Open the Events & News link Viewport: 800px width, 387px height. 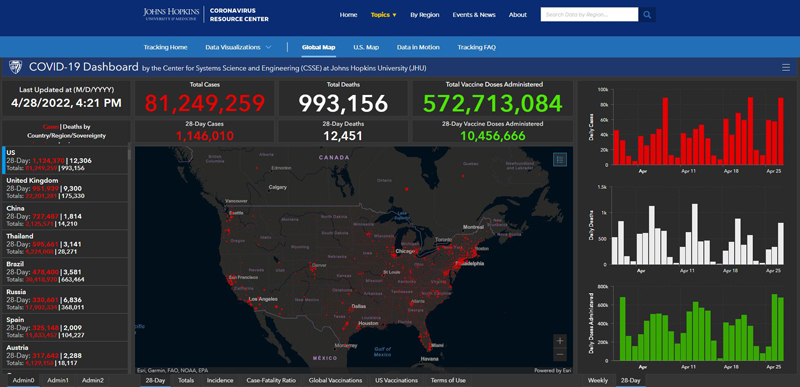473,15
